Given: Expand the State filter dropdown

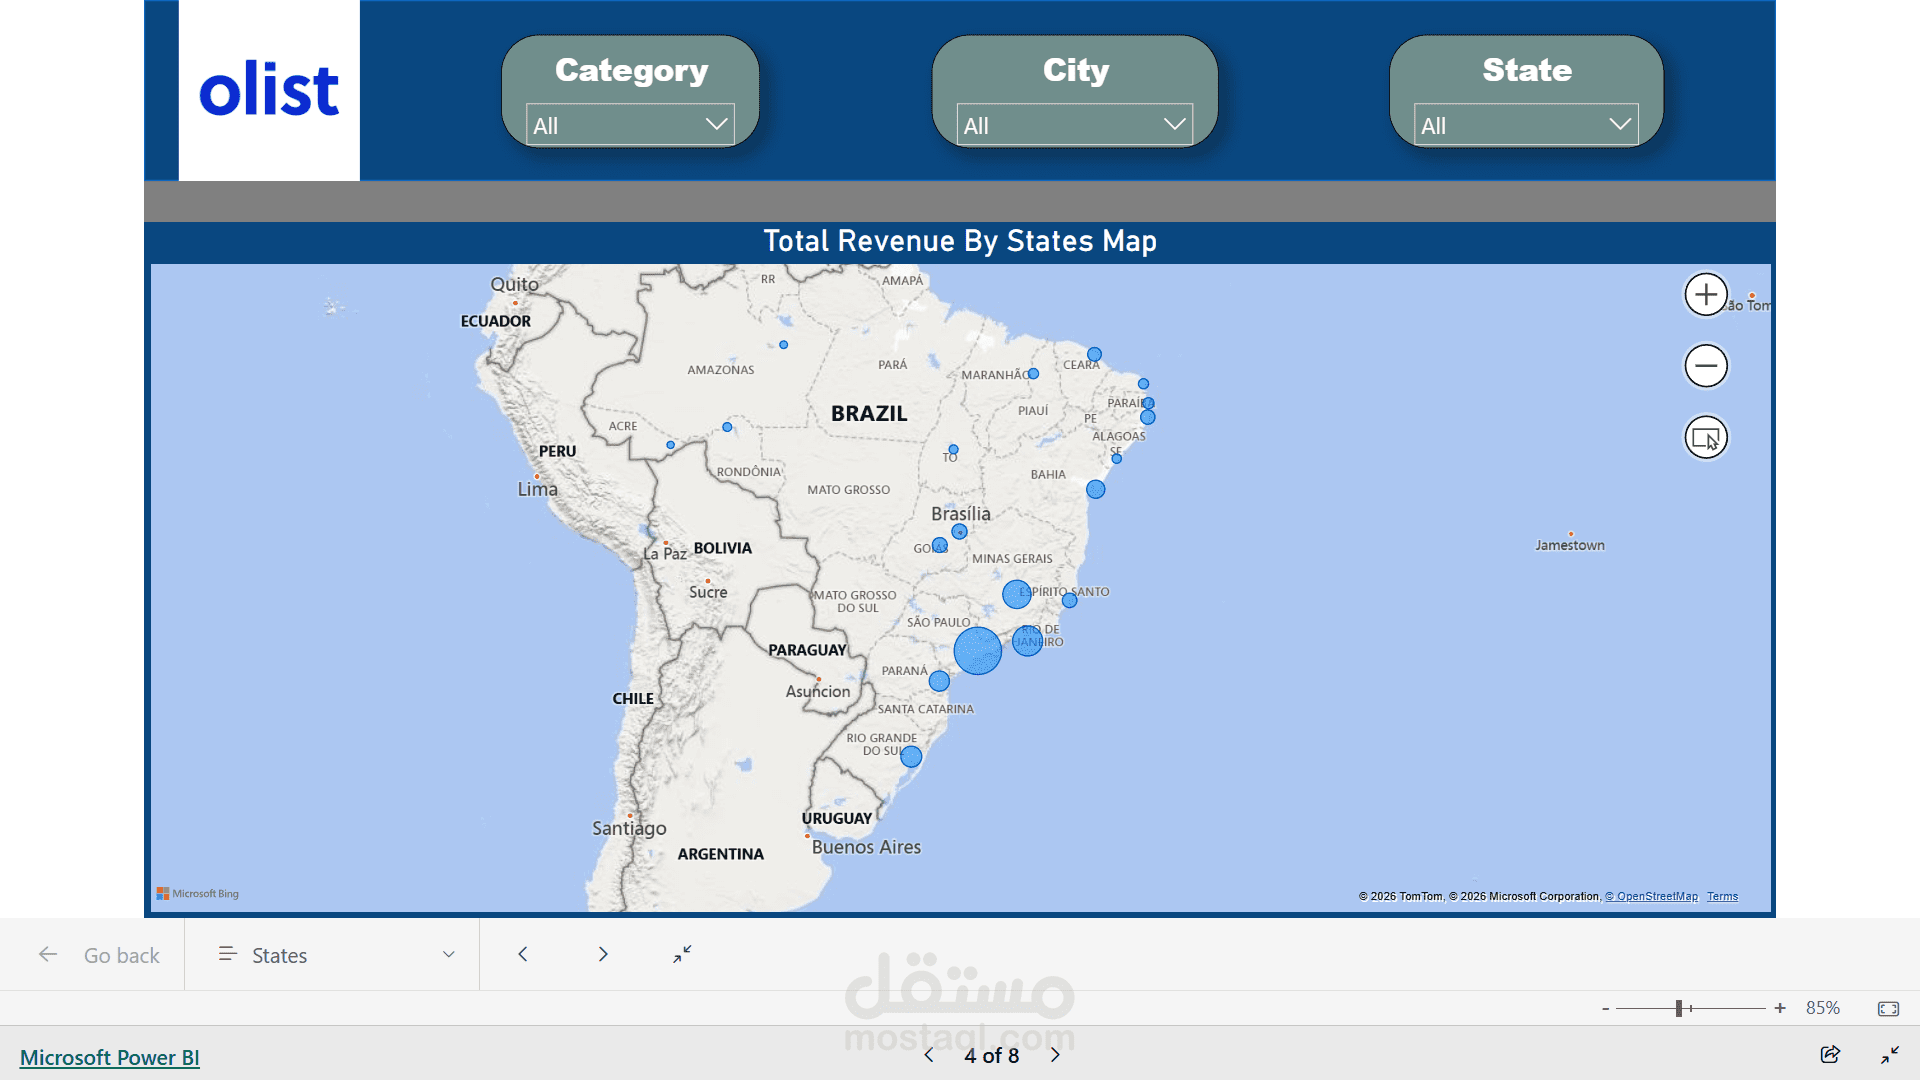Looking at the screenshot, I should (x=1526, y=126).
